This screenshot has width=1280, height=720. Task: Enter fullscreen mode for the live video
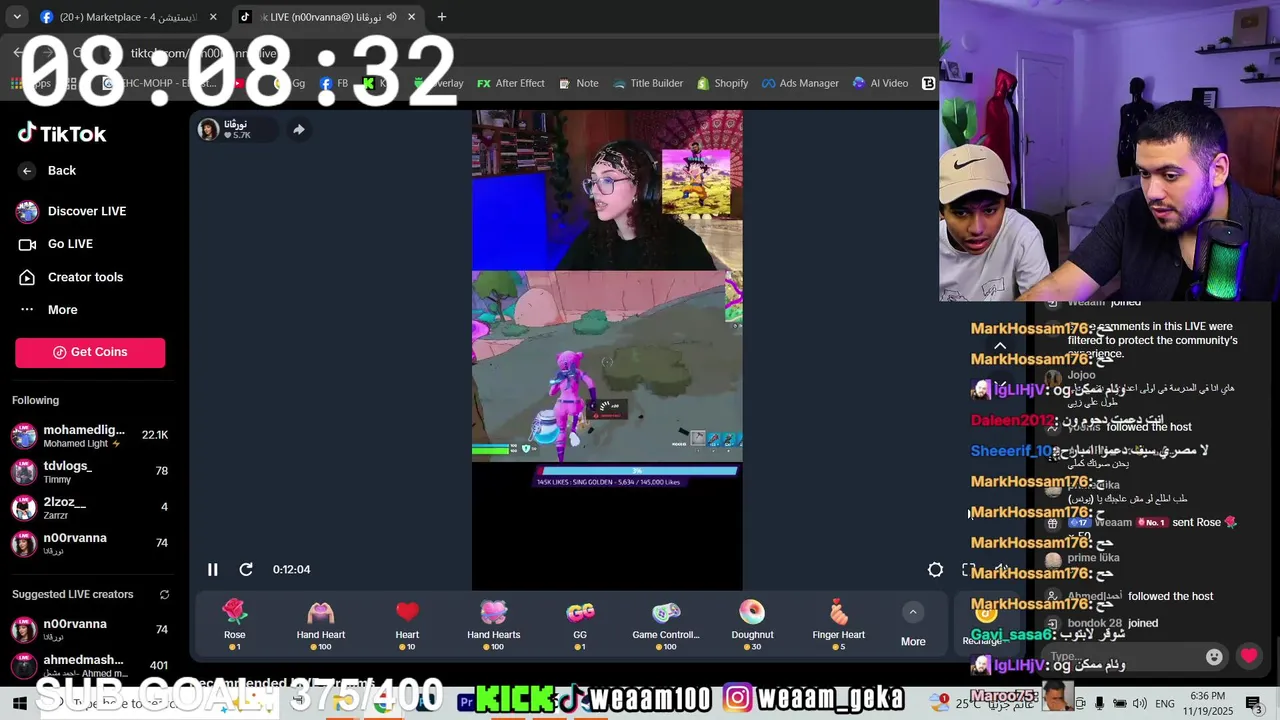(x=968, y=569)
